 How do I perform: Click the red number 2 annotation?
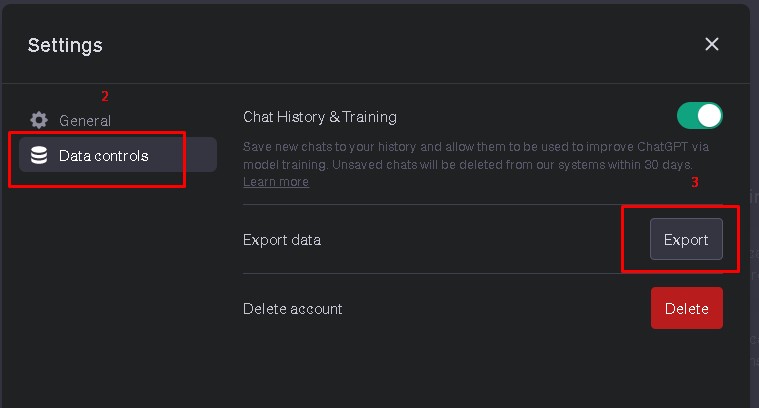click(x=105, y=97)
